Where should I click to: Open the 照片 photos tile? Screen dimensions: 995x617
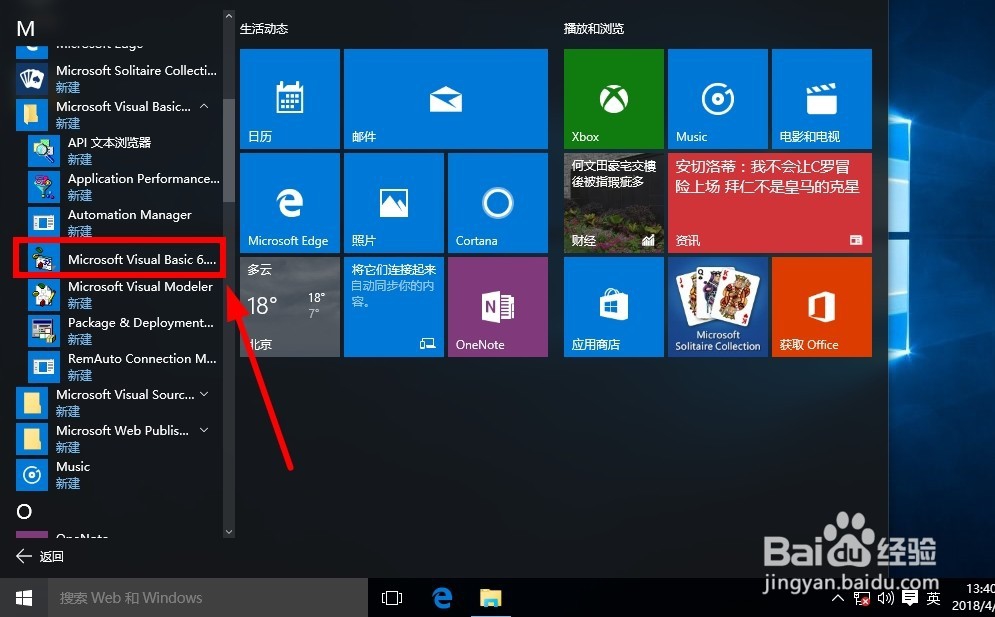point(393,203)
